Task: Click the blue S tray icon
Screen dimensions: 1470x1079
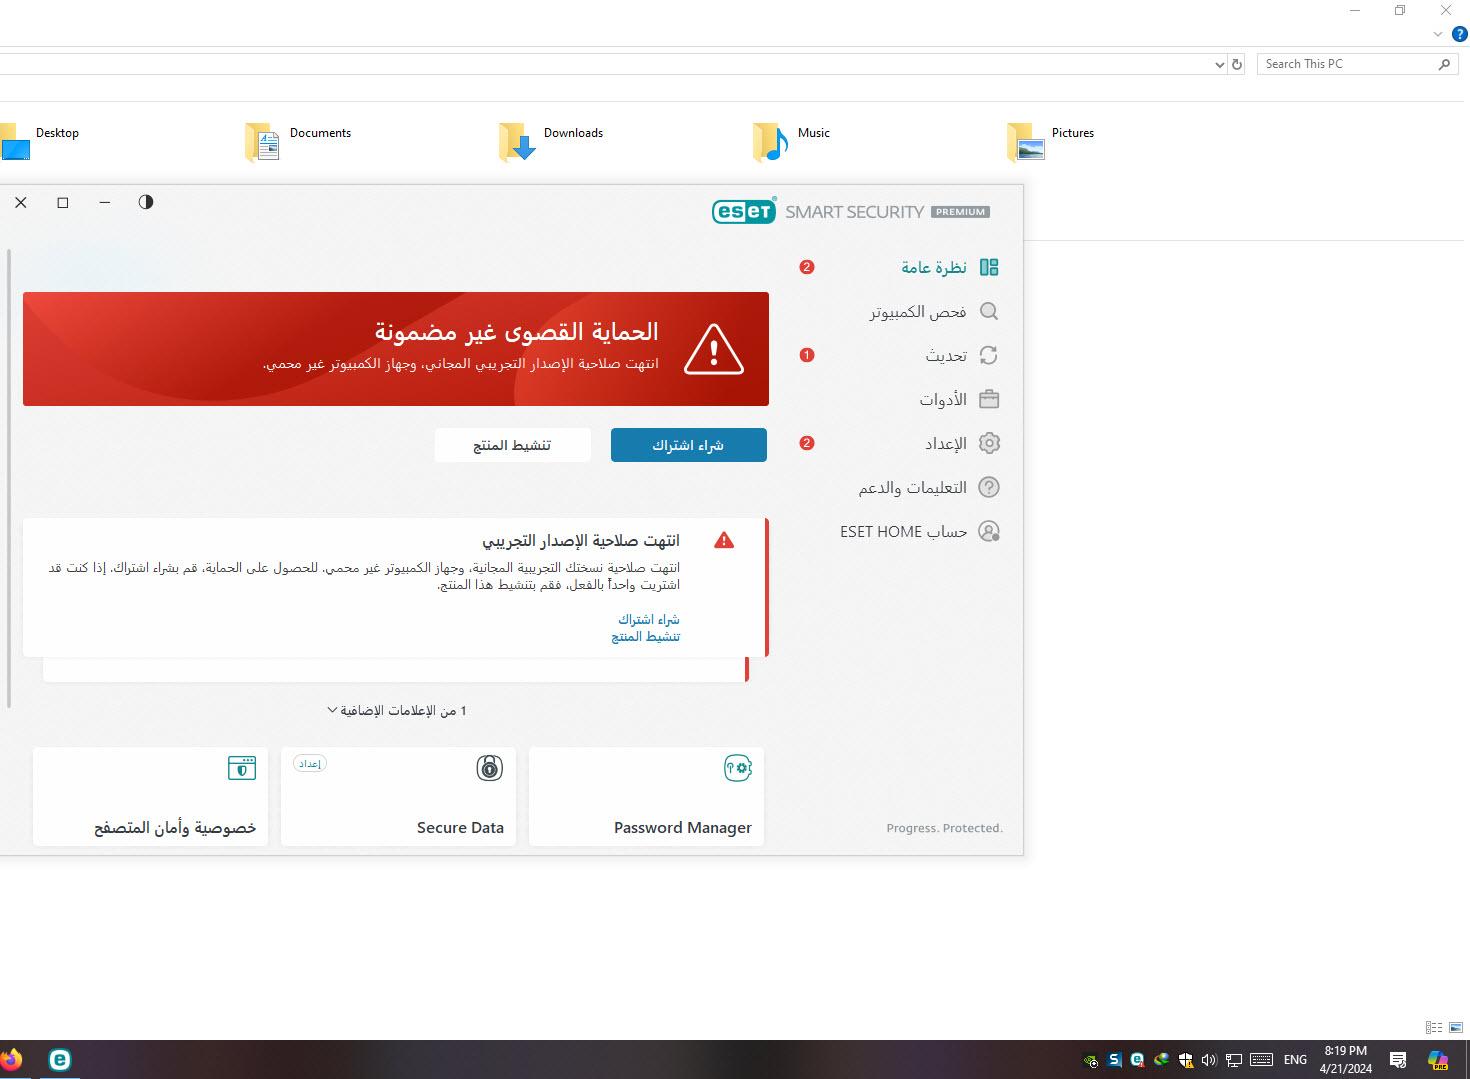Action: pos(1115,1060)
